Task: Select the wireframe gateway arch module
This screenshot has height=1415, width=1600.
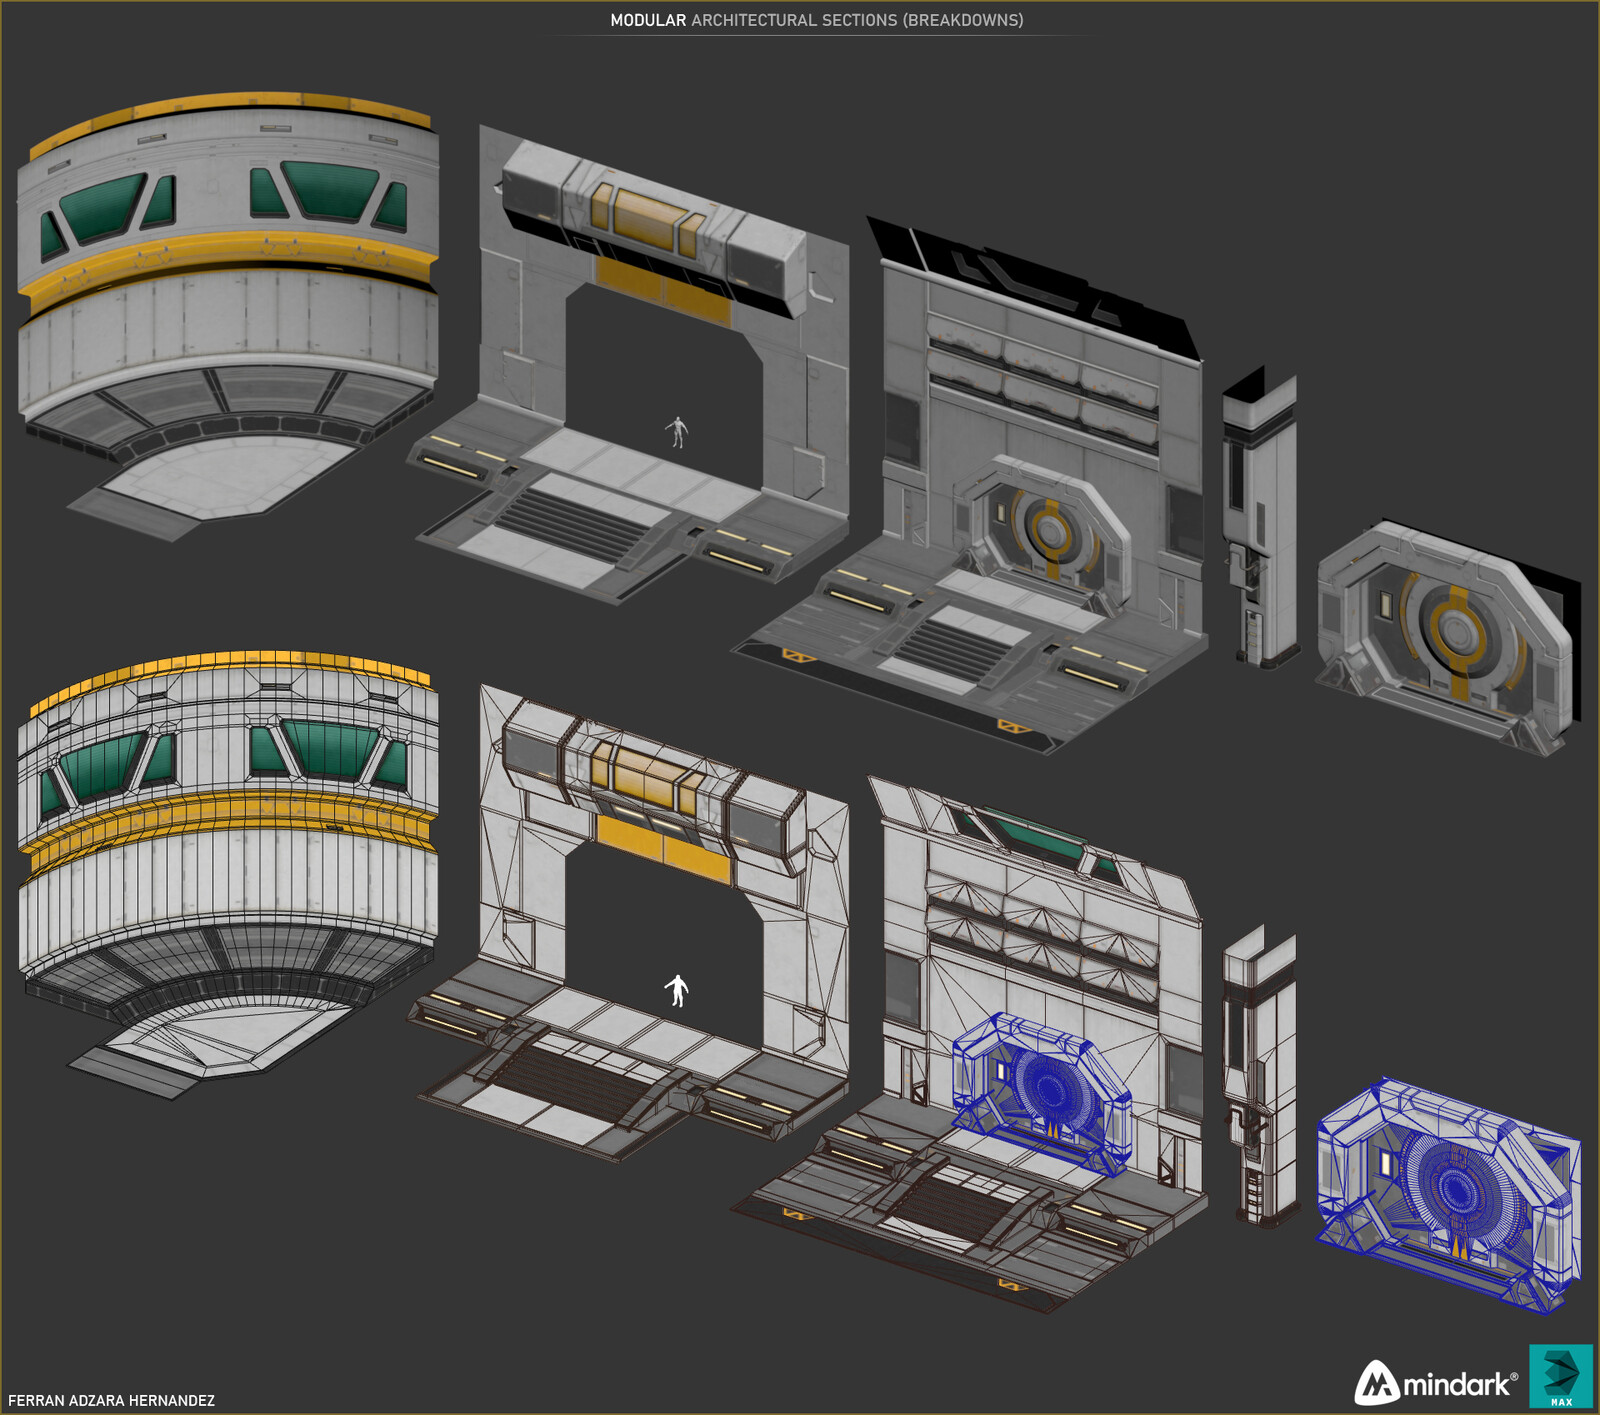Action: pyautogui.click(x=628, y=923)
